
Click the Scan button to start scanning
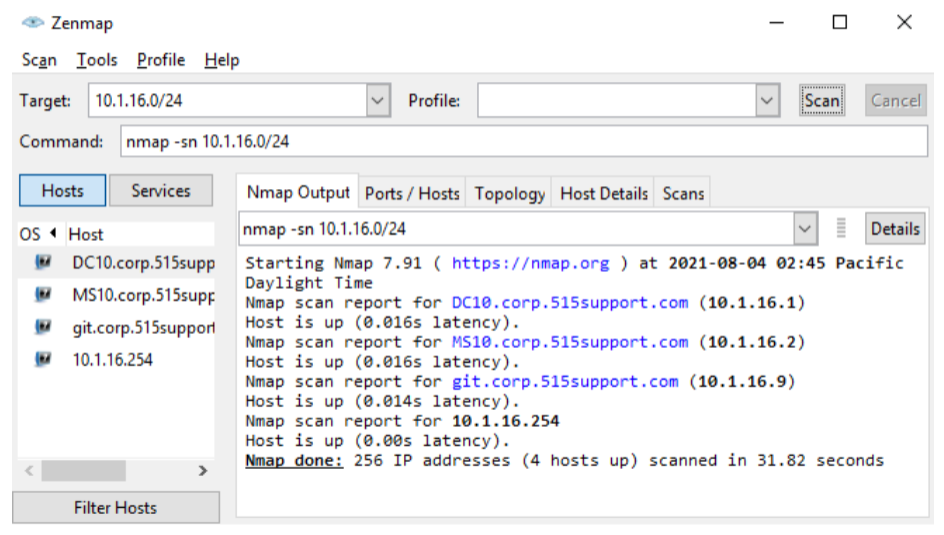coord(822,101)
